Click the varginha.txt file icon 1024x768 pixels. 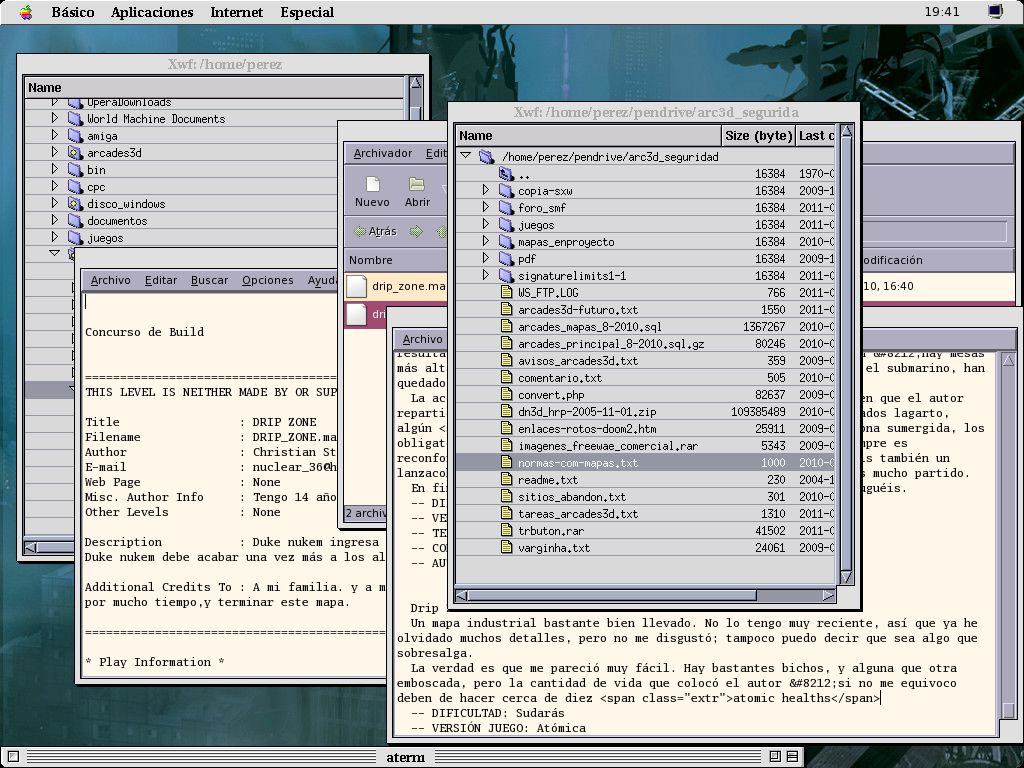pos(507,547)
